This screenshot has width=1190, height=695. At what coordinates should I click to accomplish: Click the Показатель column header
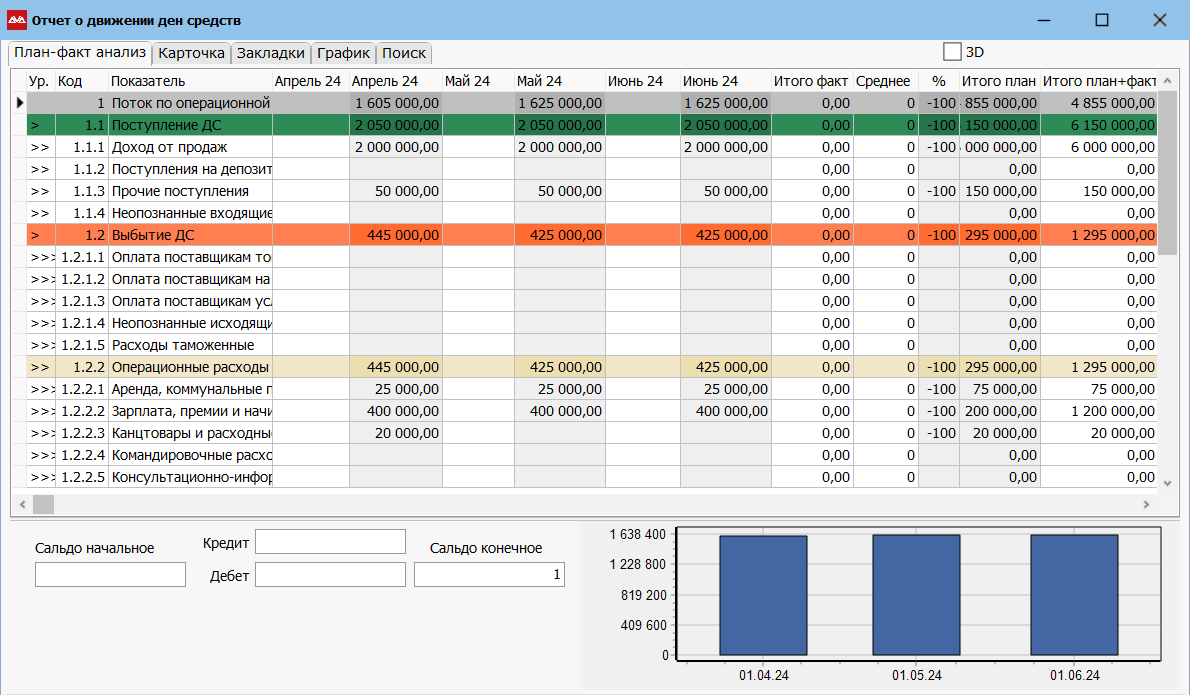[148, 81]
